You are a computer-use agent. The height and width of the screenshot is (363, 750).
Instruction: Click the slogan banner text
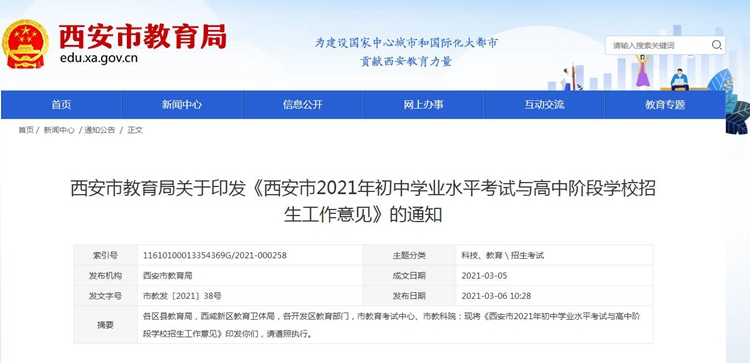tap(406, 52)
